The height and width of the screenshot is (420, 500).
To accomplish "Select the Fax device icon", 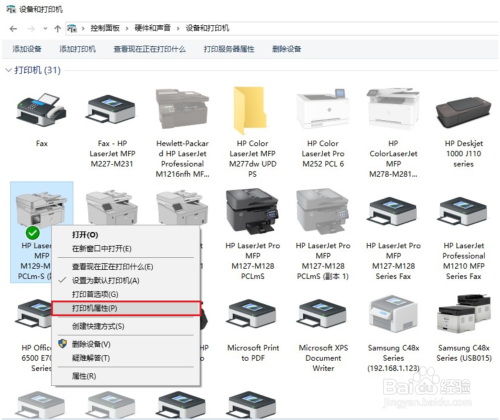I will point(42,110).
